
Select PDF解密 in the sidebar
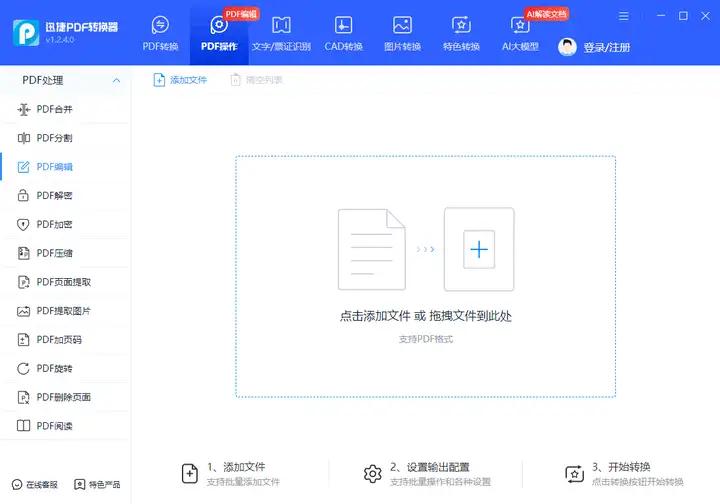[65, 196]
